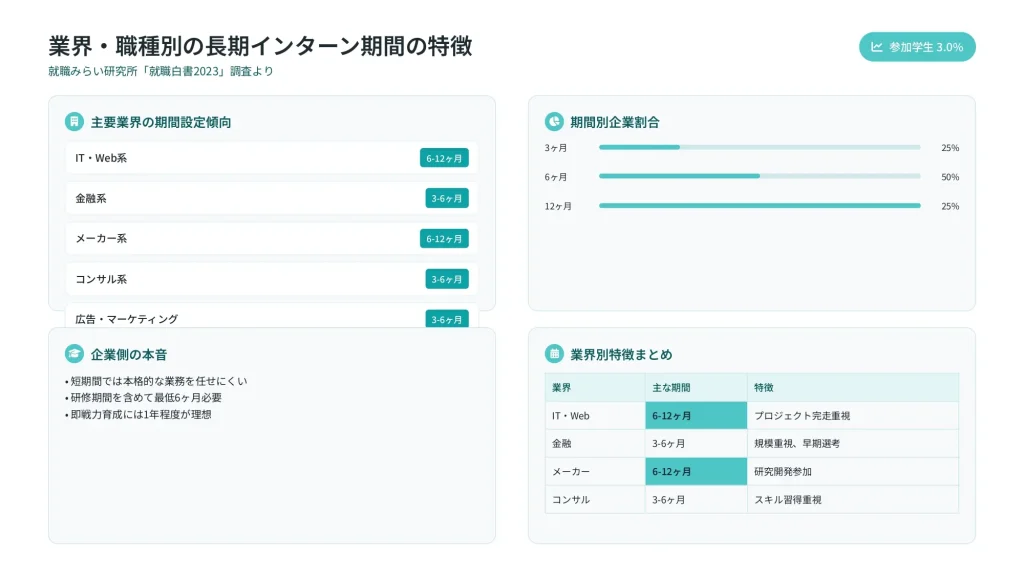1024x576 pixels.
Task: Click the chart line icon in 参加学生 badge
Action: pos(877,47)
